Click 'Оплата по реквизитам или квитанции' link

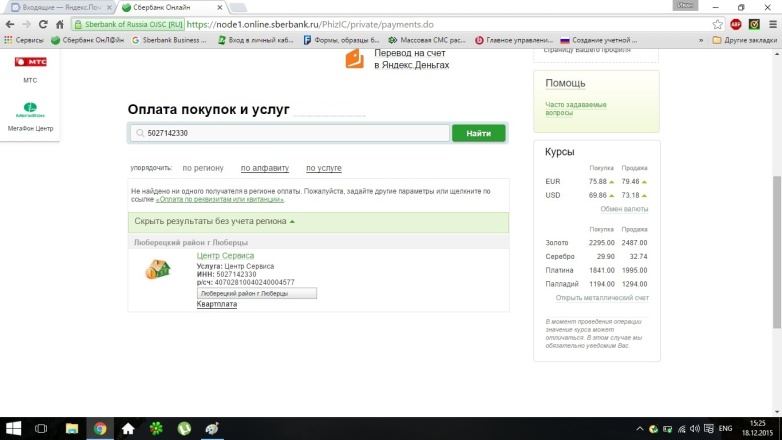click(219, 199)
